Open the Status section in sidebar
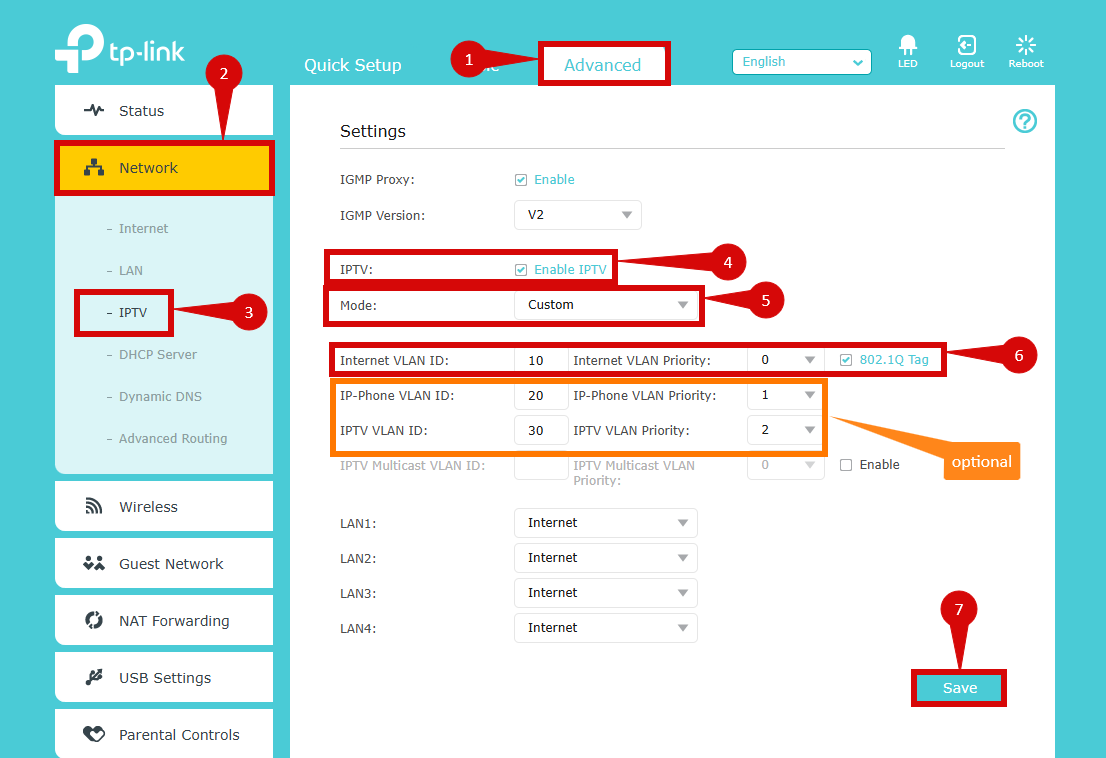 coord(141,111)
